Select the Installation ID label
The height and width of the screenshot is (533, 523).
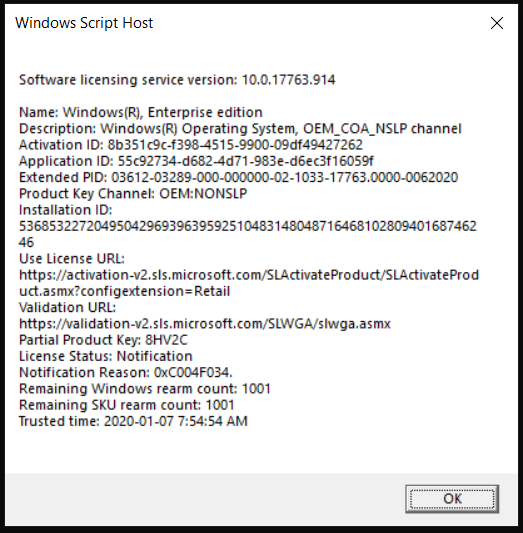click(66, 210)
